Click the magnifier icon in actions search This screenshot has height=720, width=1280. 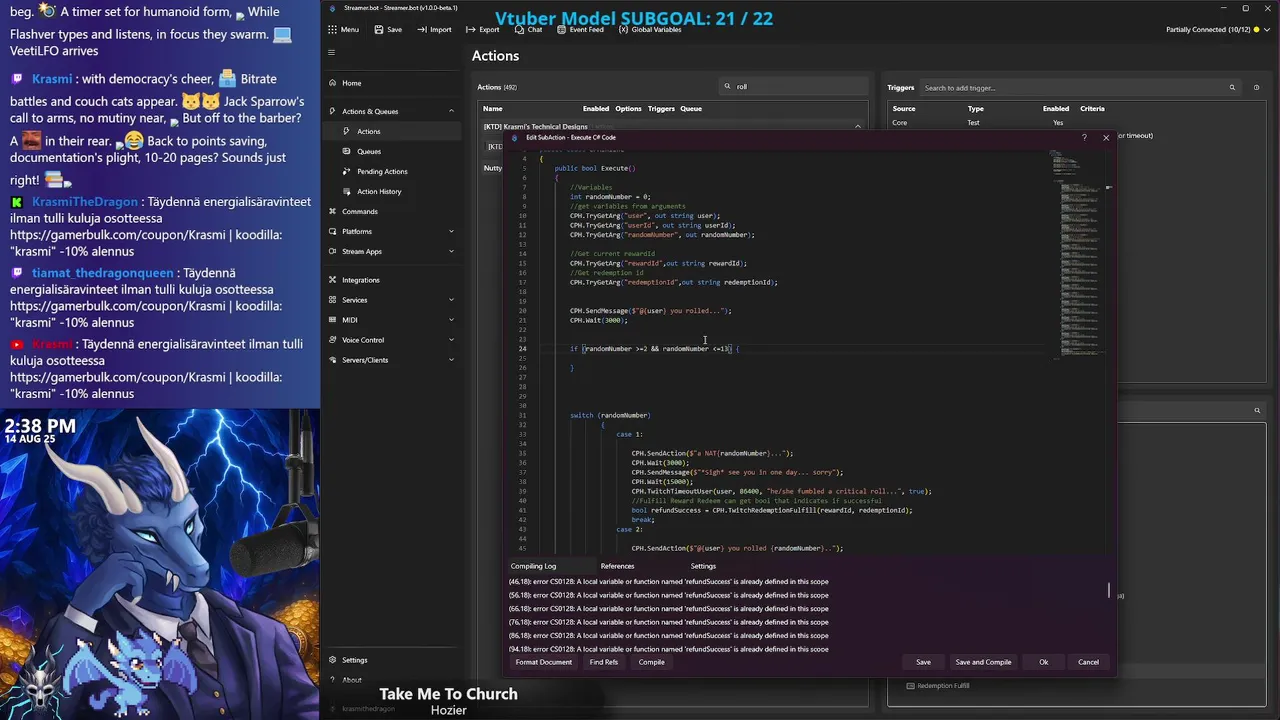(728, 87)
